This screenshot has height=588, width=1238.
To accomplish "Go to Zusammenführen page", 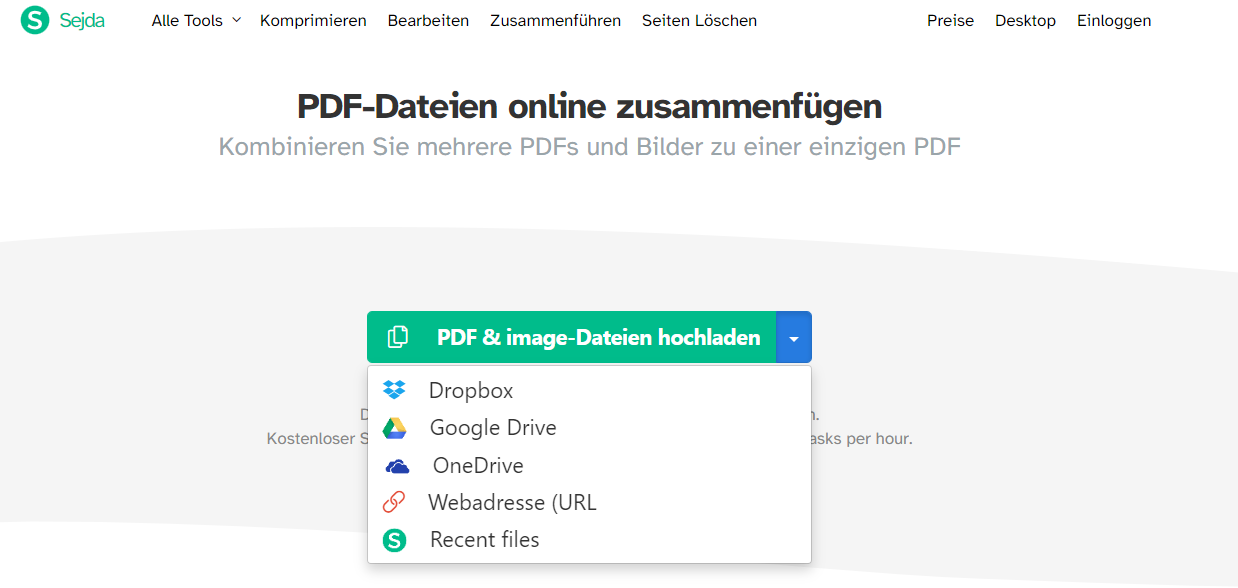I will 555,20.
